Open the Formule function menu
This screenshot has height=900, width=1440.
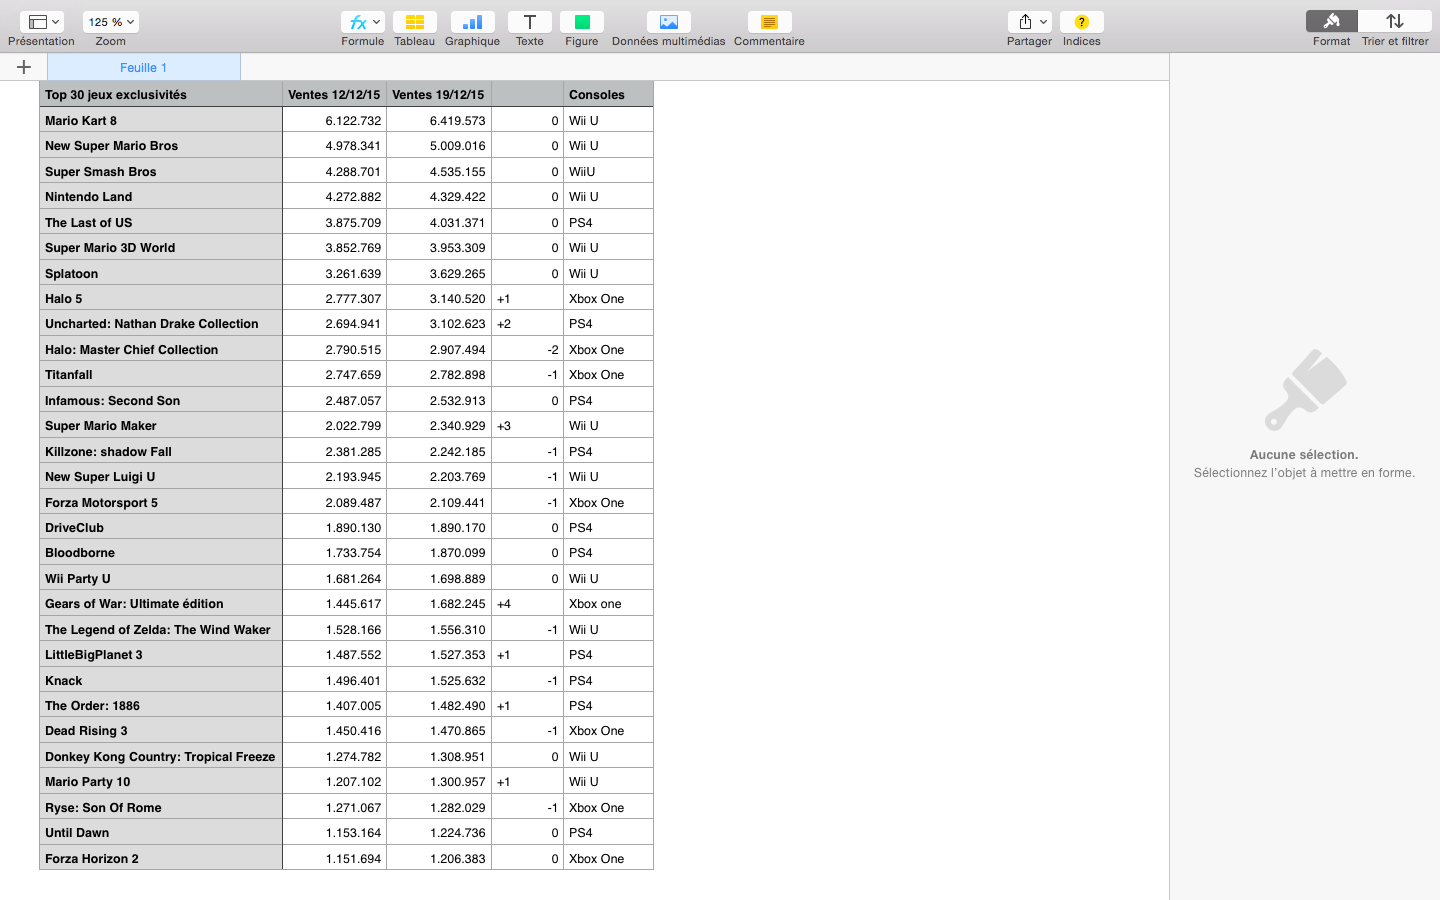362,22
